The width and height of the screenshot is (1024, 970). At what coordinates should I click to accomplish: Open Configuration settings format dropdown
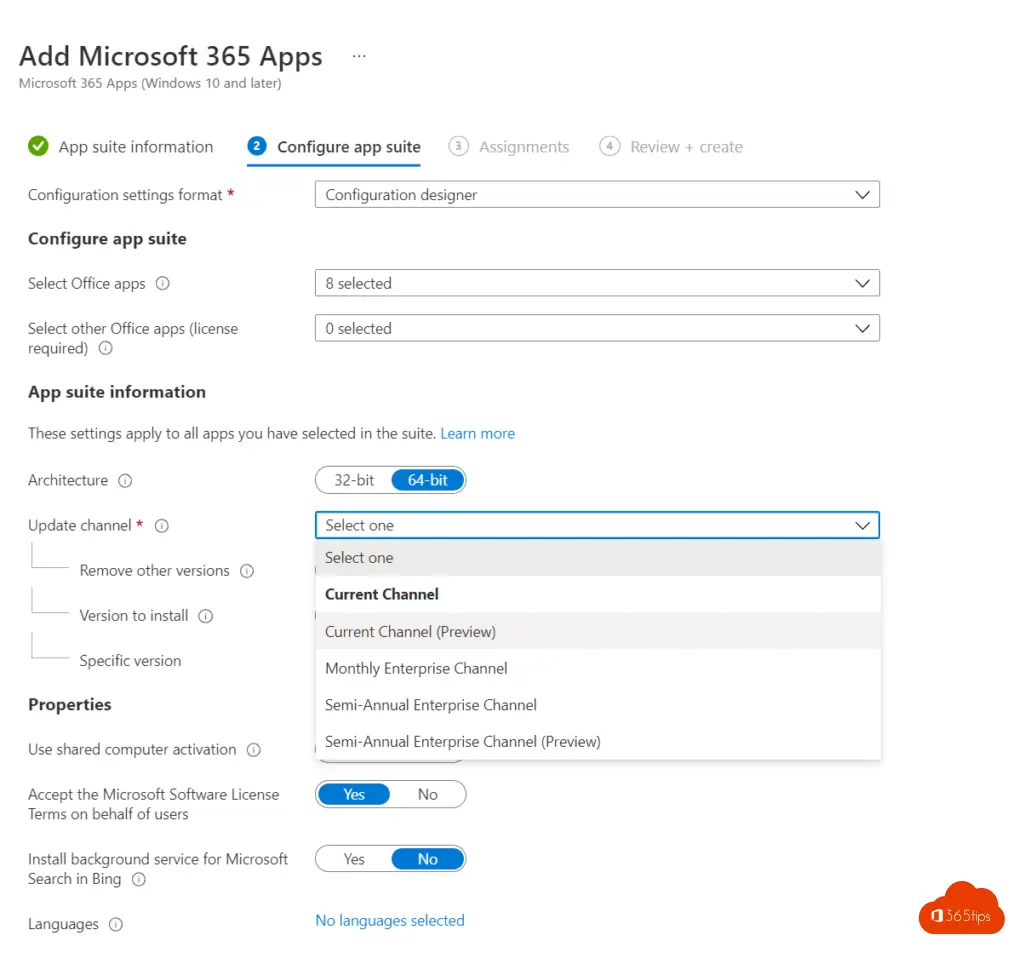tap(597, 195)
